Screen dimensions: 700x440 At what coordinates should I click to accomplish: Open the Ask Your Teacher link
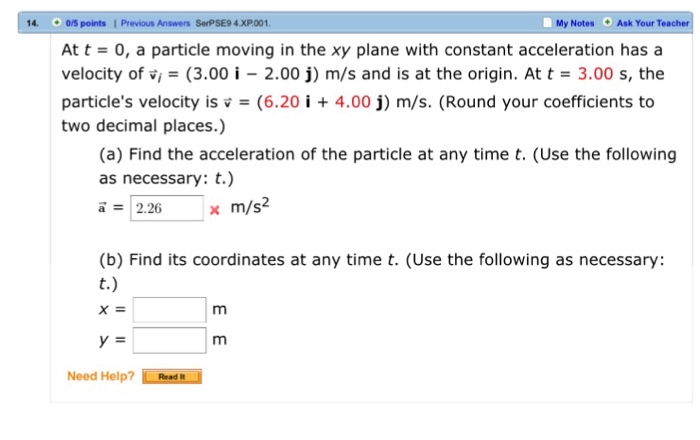pos(653,23)
